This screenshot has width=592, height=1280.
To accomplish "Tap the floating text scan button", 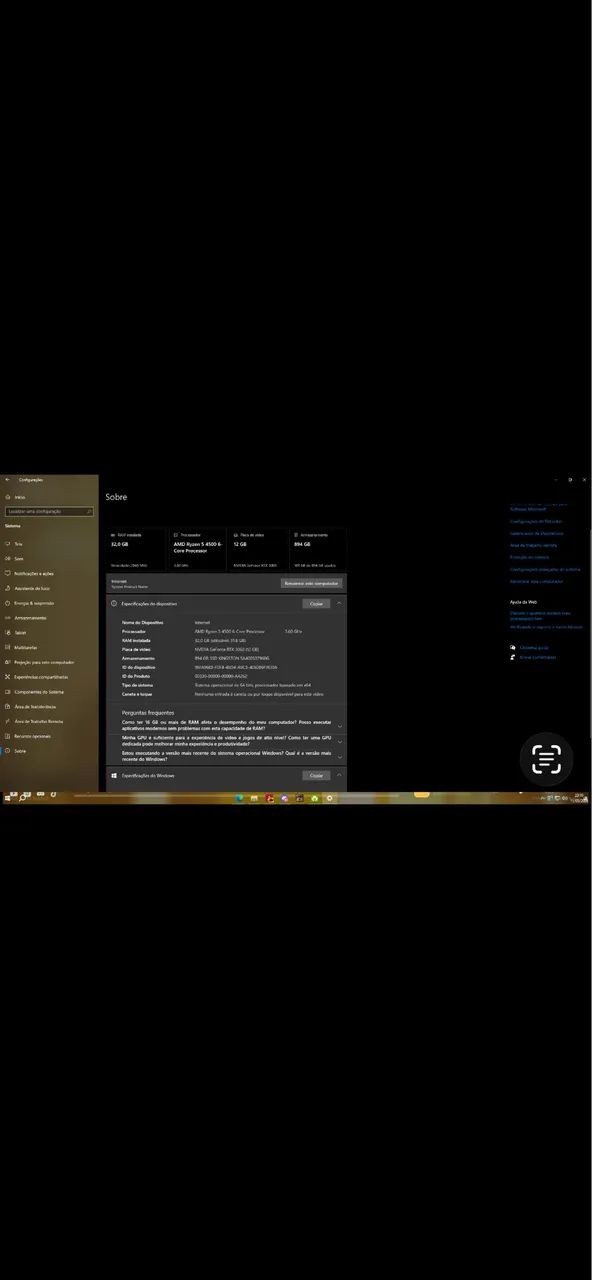I will (x=546, y=760).
